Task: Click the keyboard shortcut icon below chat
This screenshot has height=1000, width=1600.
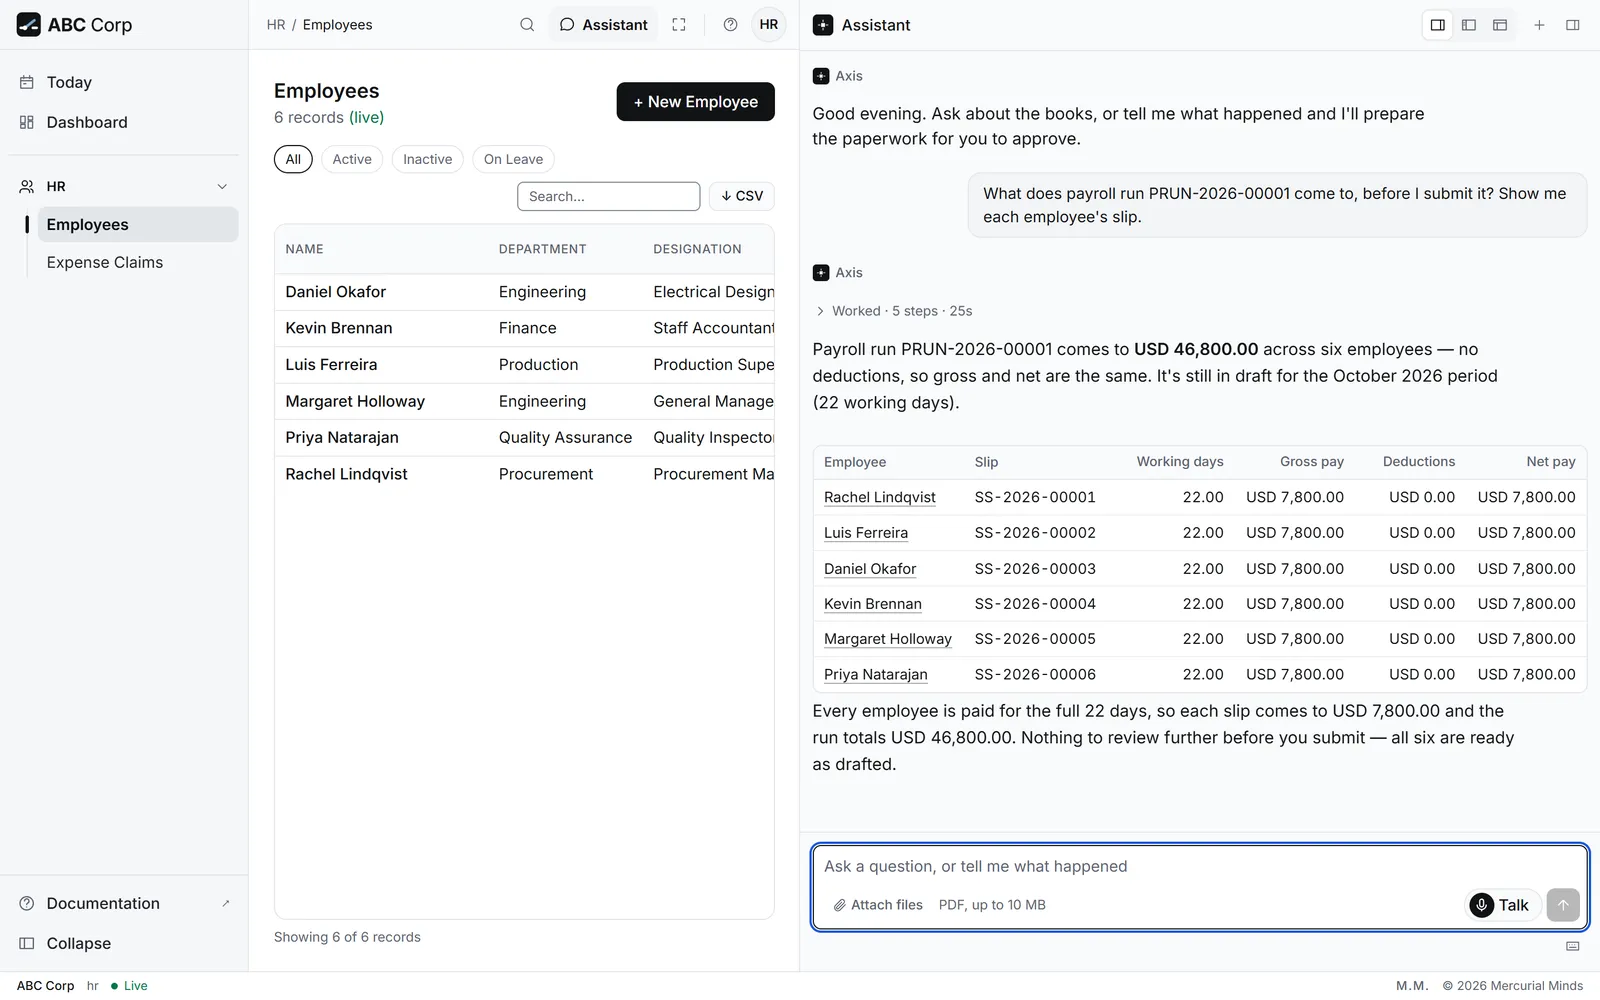Action: [x=1573, y=946]
